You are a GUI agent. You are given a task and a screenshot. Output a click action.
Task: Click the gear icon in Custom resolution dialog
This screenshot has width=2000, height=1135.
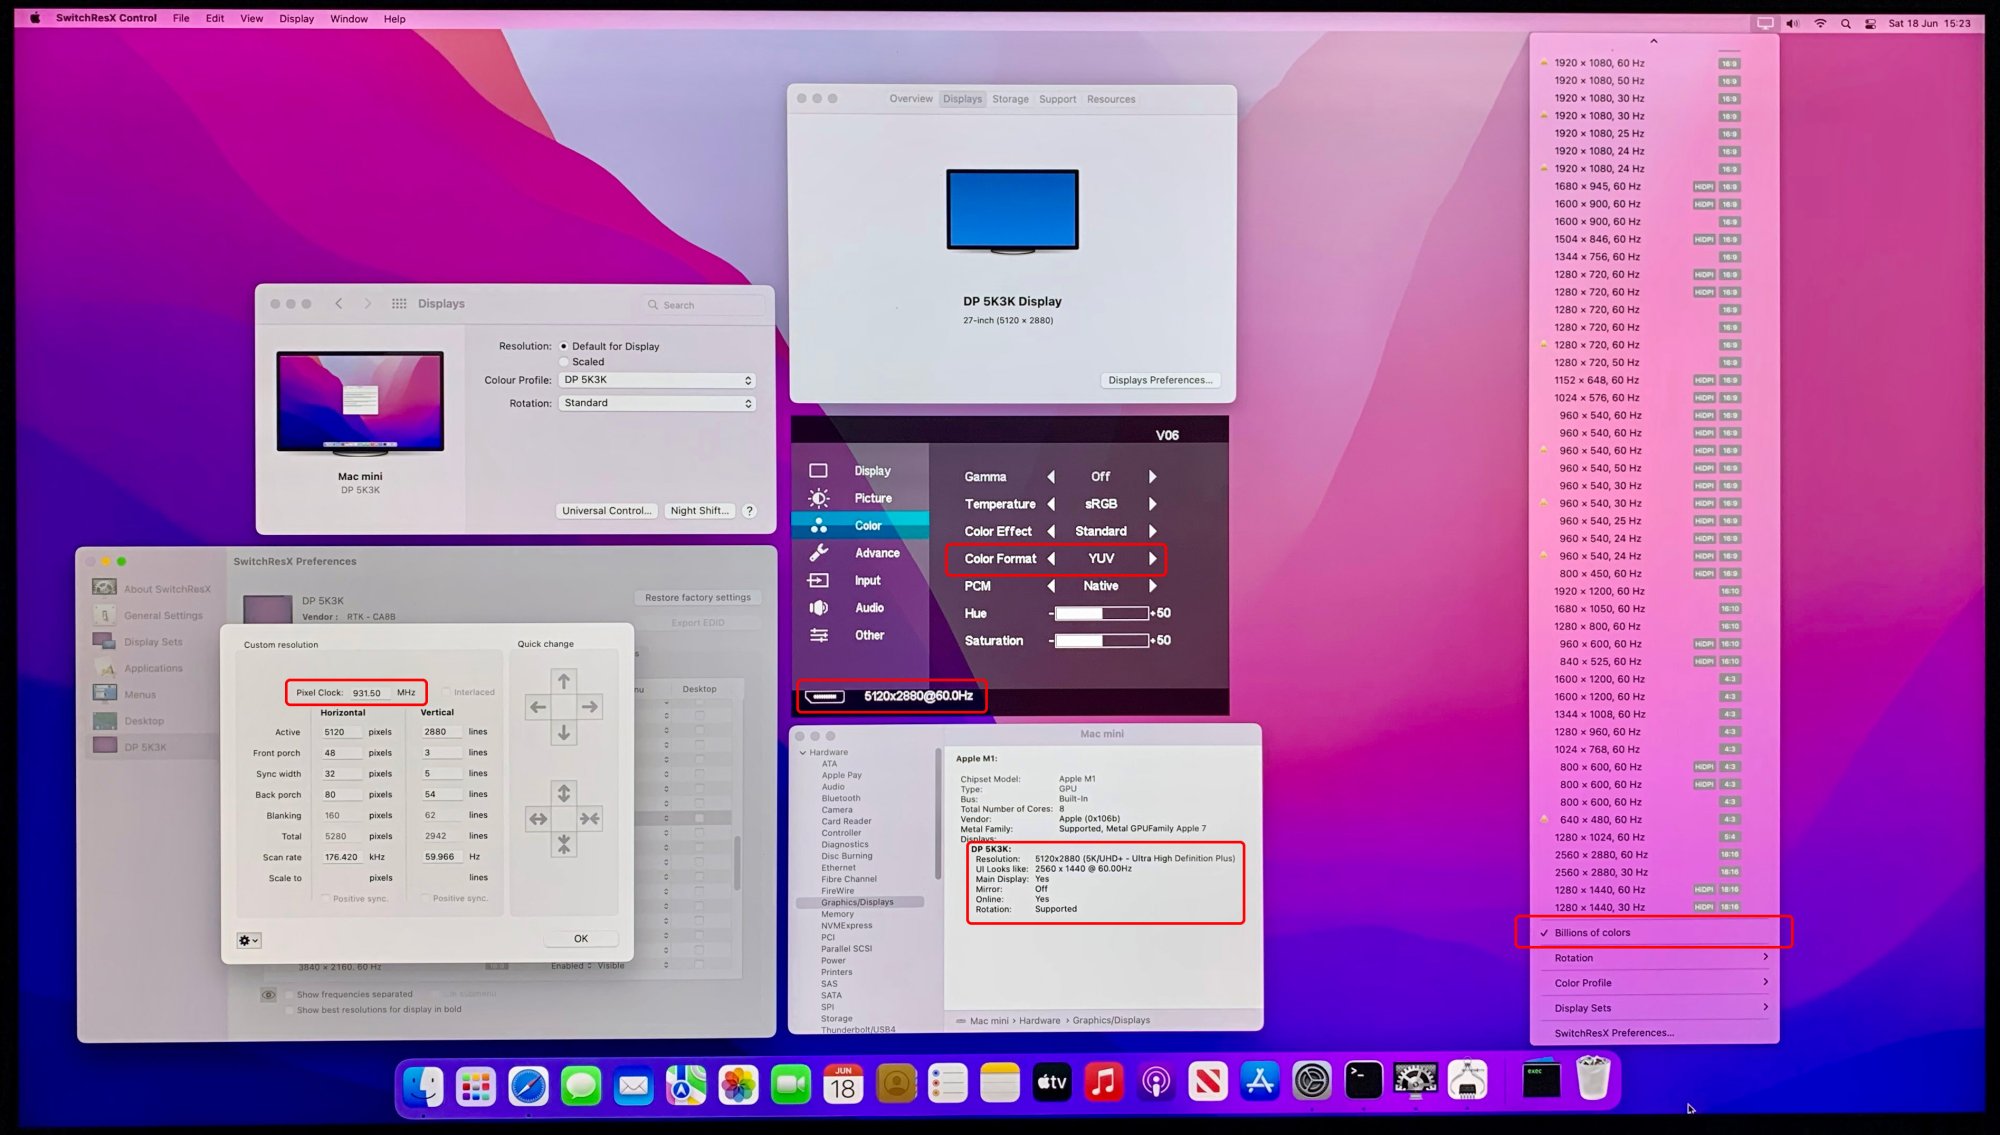(248, 940)
